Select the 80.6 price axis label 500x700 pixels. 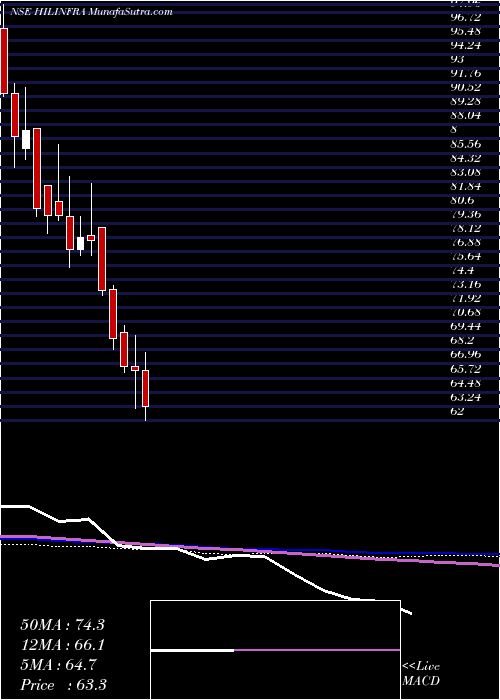tap(462, 200)
